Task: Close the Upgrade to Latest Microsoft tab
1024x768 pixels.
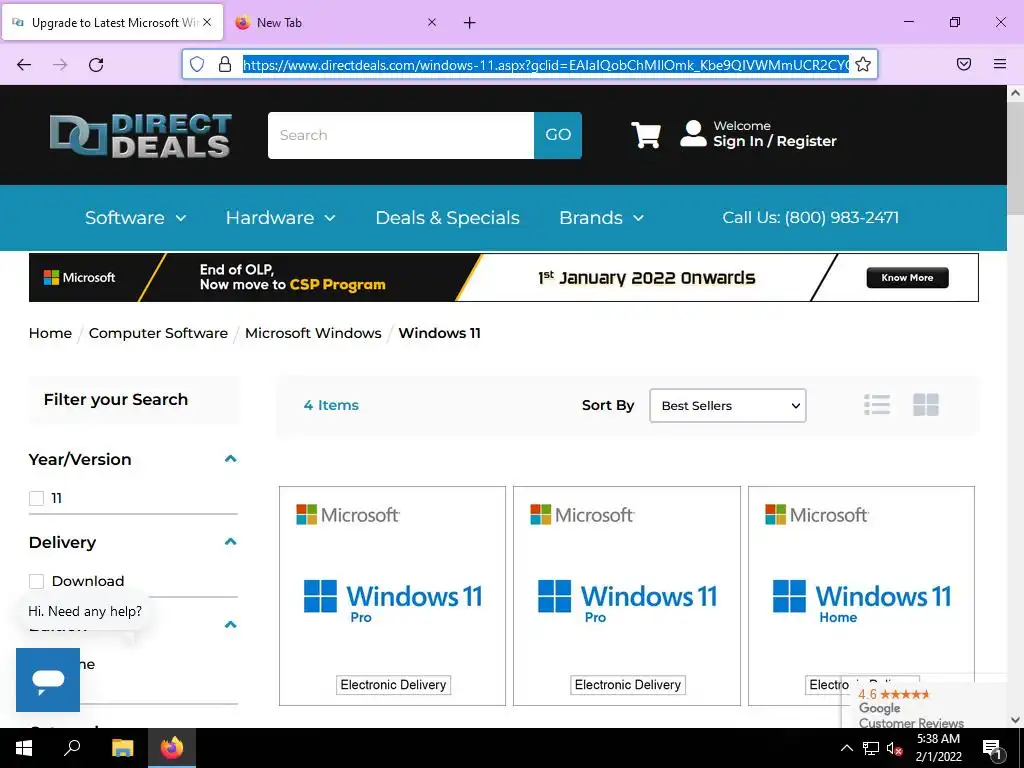Action: 207,22
